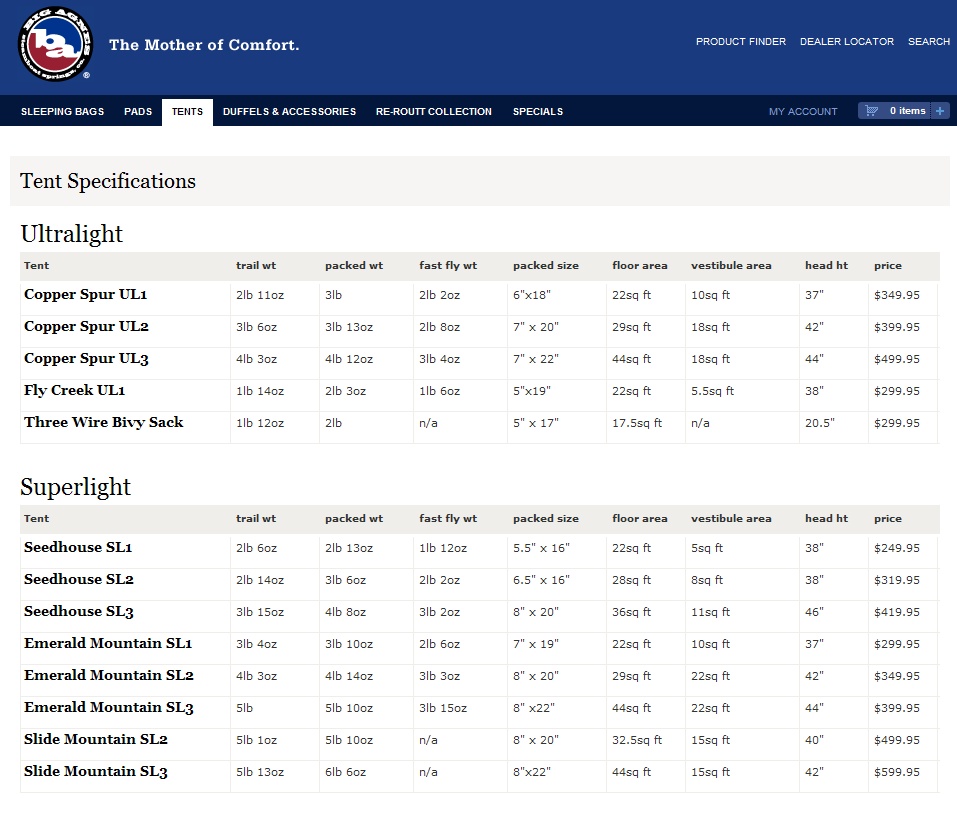
Task: Select Slide Mountain SL2 floor area 32.5sq ft
Action: point(637,740)
